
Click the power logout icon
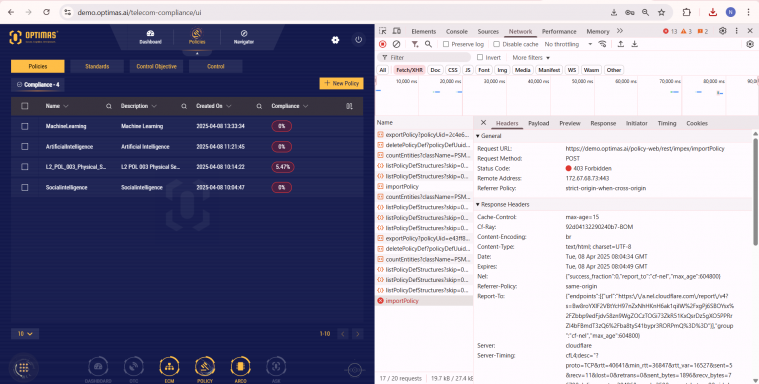(x=358, y=40)
